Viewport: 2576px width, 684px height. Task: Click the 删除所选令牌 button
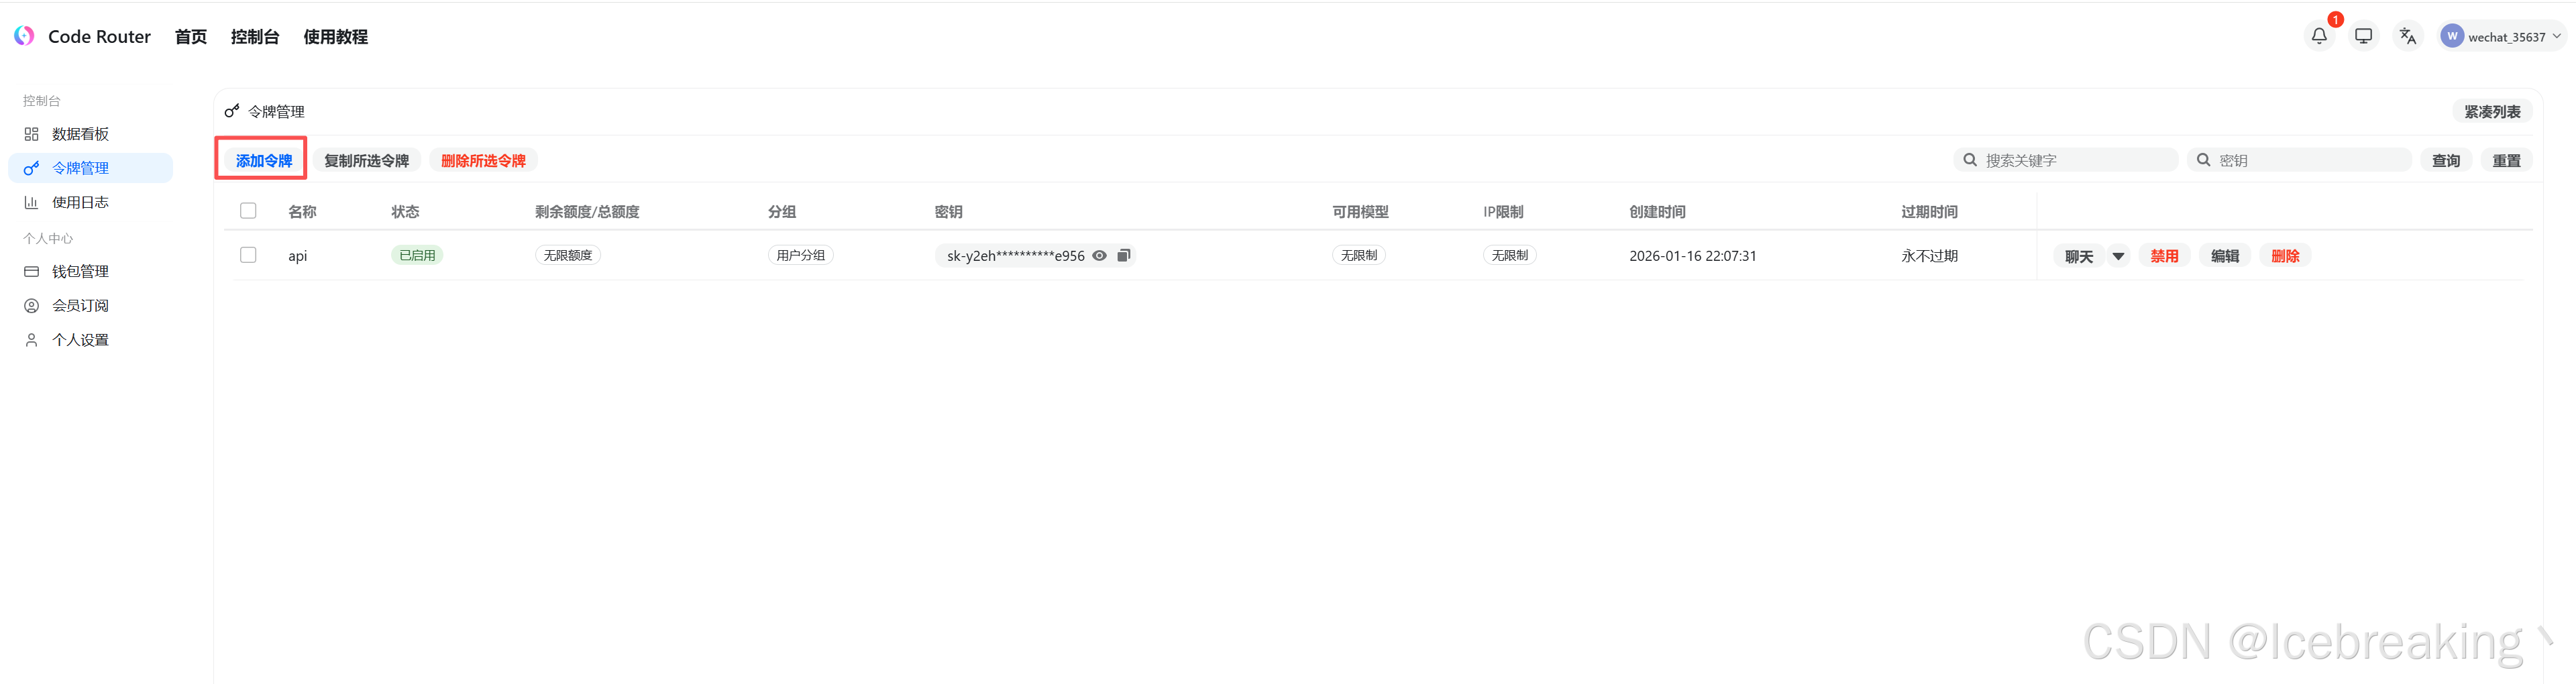(x=483, y=160)
